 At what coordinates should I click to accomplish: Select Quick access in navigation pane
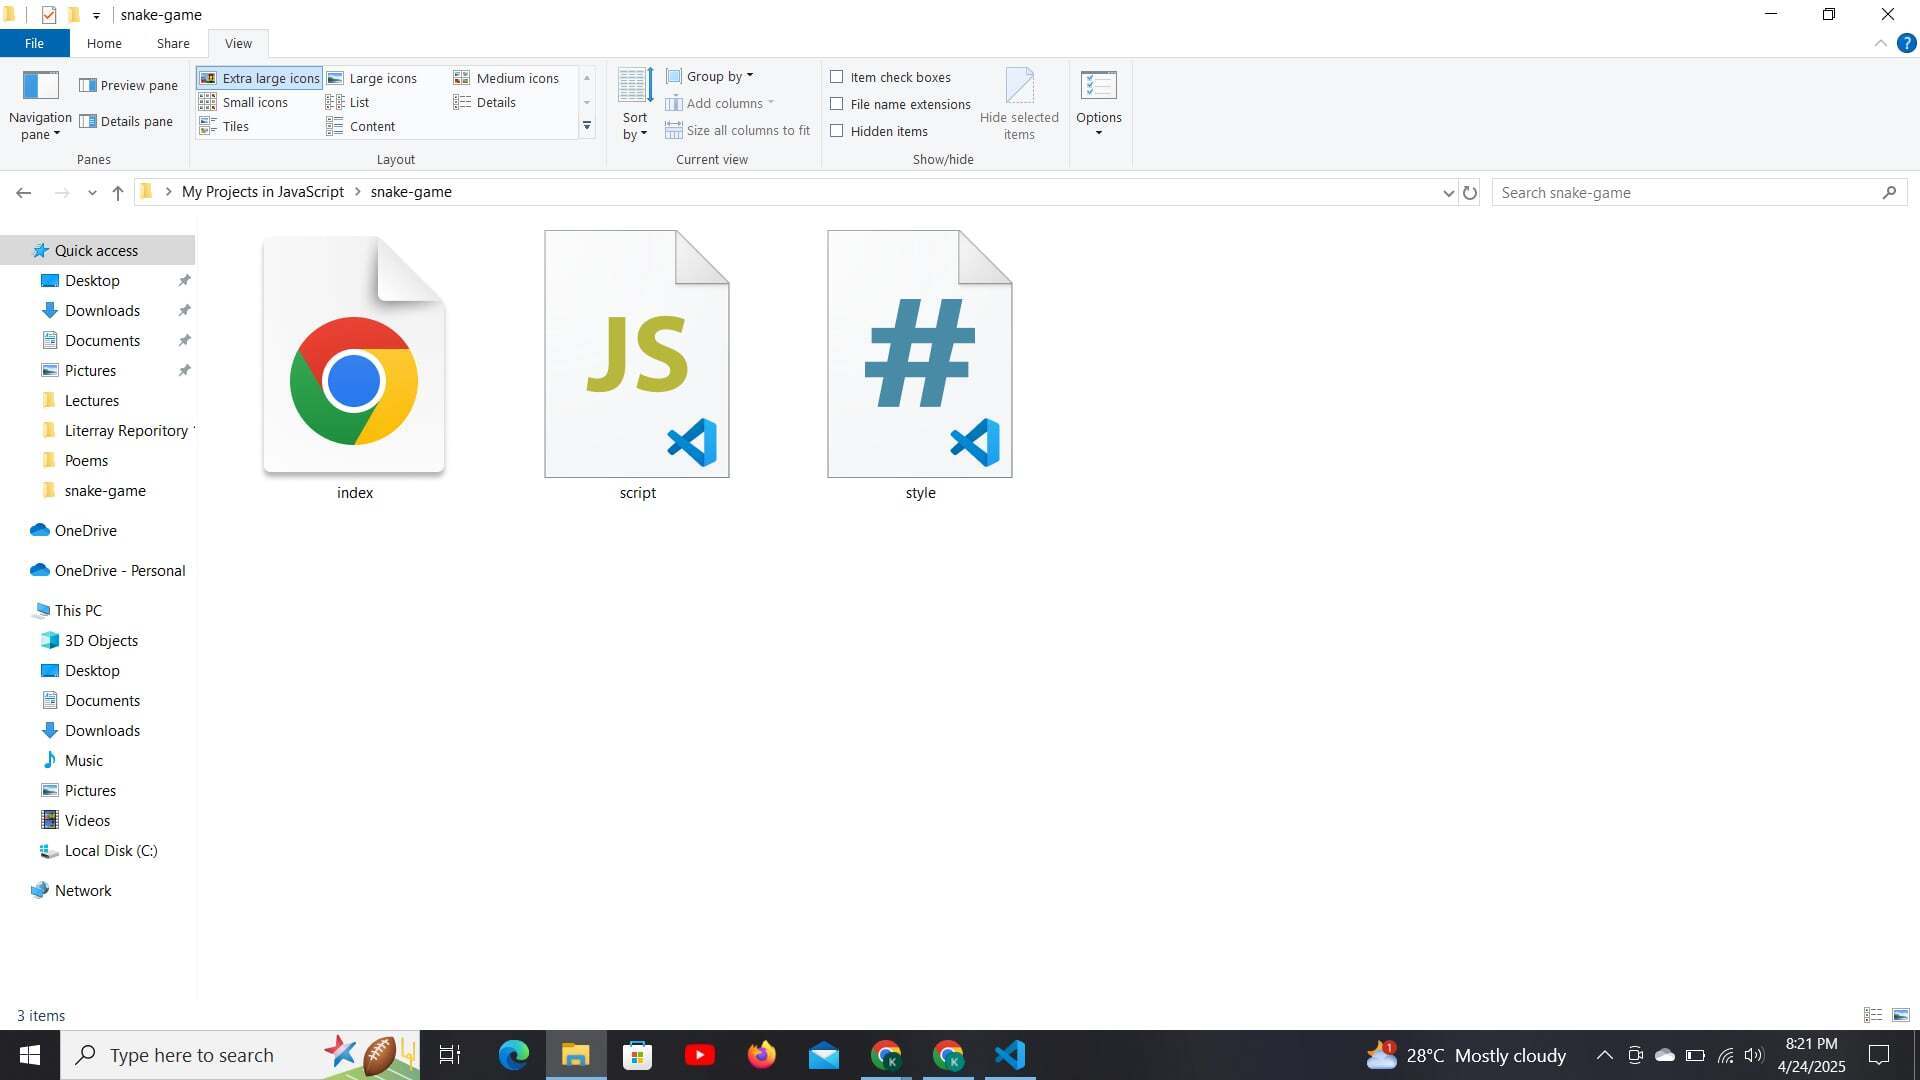[x=97, y=250]
